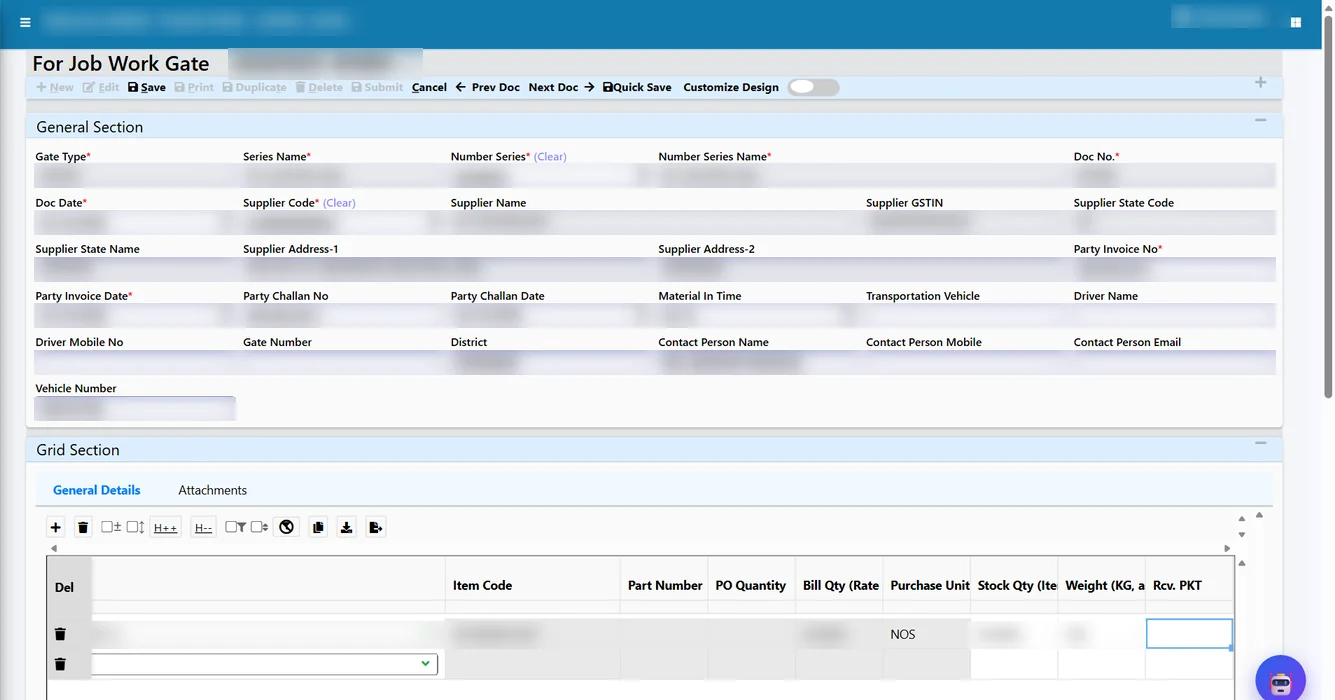The image size is (1335, 700).
Task: Click the circular globe-style icon in grid toolbar
Action: coord(287,527)
